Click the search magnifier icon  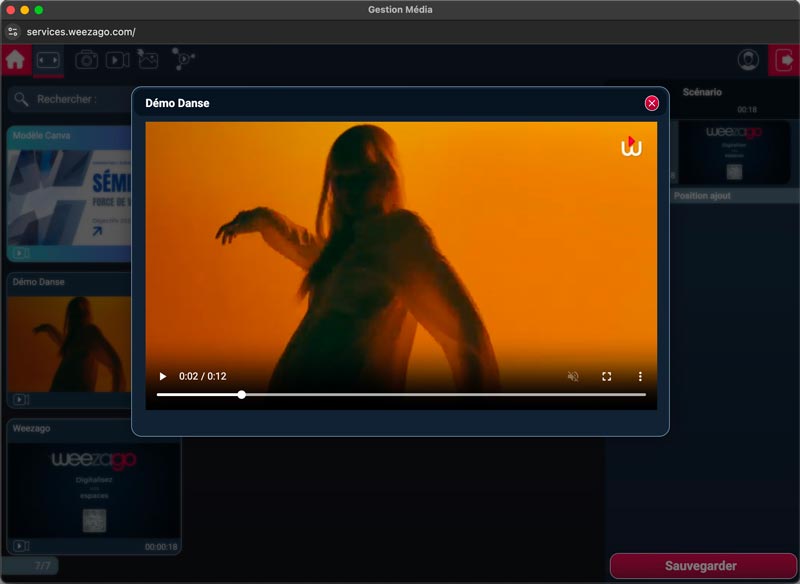pos(21,99)
